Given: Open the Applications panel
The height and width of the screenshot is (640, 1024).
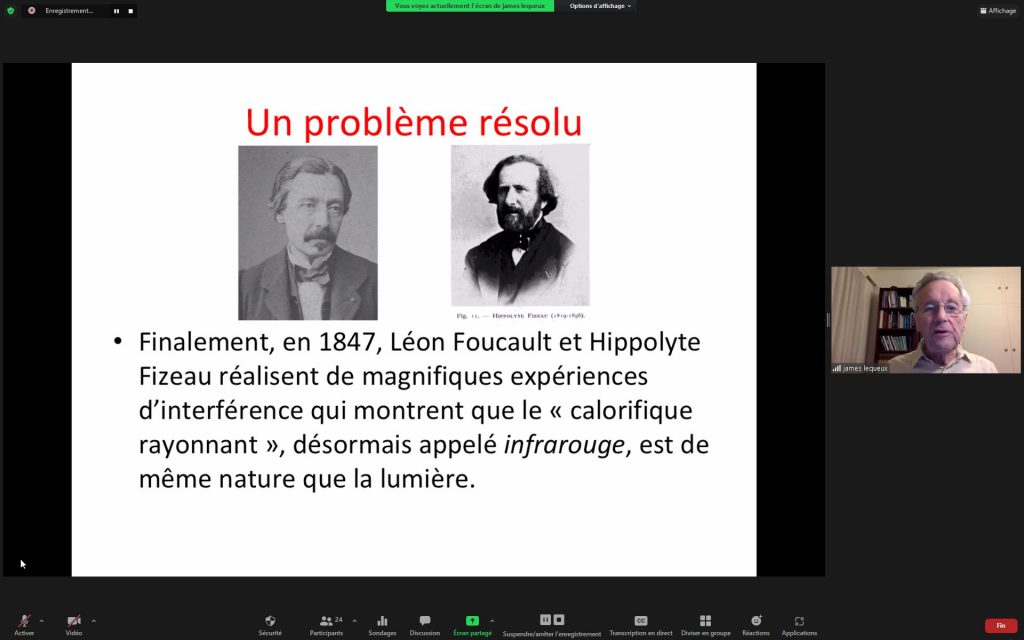Looking at the screenshot, I should [799, 624].
